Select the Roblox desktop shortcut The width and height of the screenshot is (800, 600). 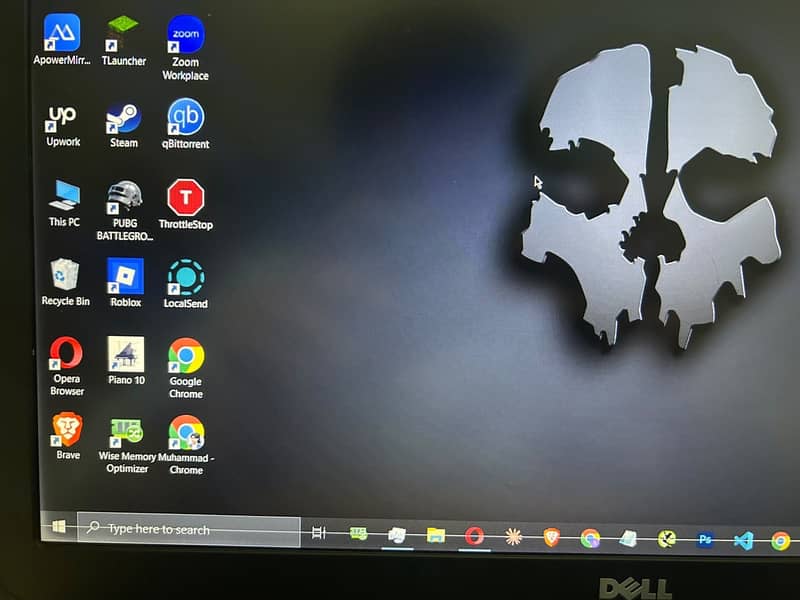126,282
